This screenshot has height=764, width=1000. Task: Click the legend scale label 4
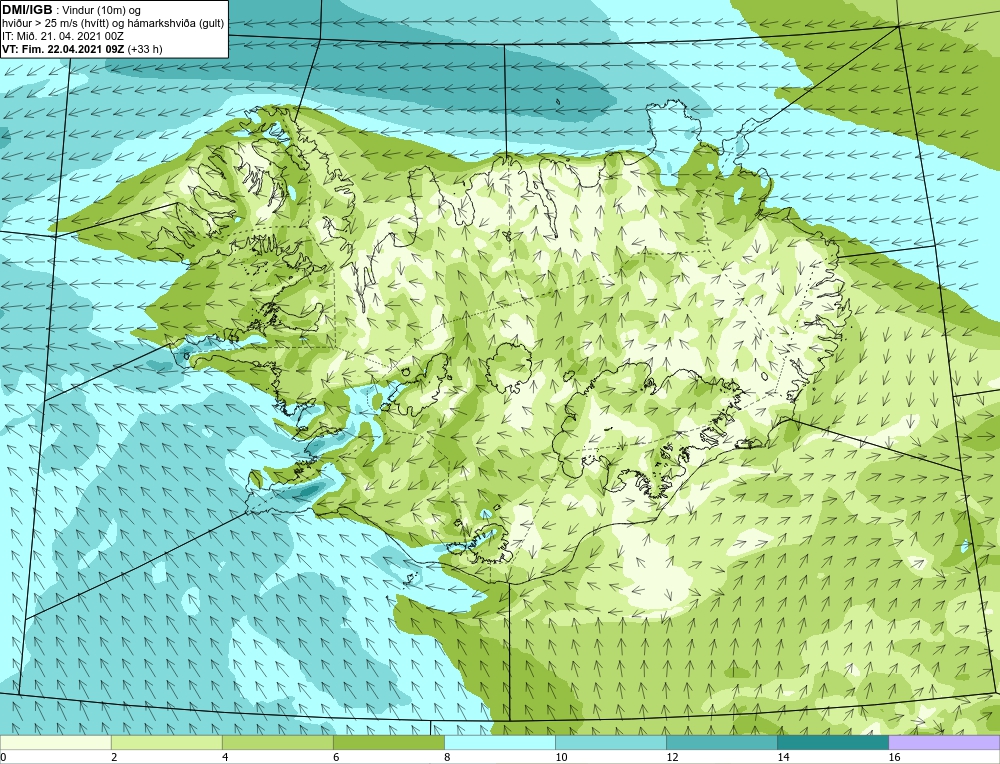click(x=225, y=757)
